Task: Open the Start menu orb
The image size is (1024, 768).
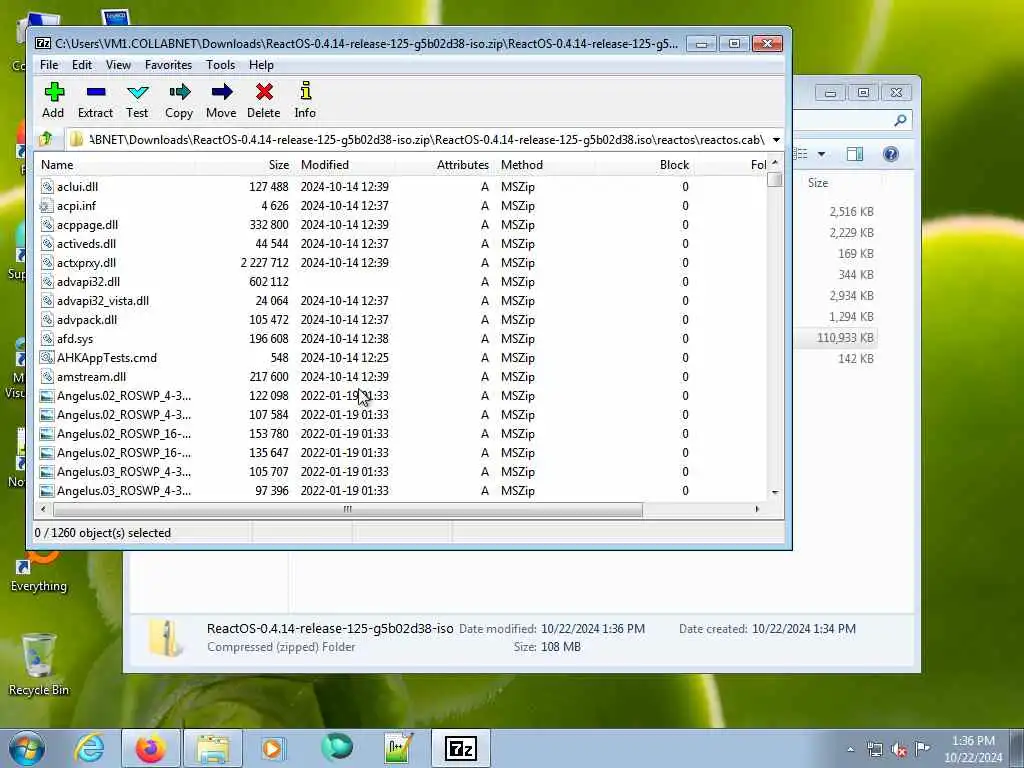Action: coord(27,748)
